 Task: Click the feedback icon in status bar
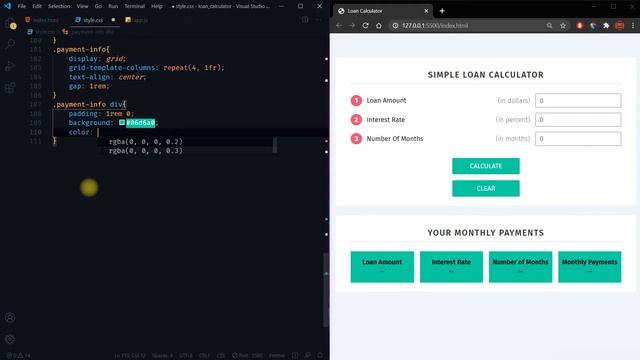pyautogui.click(x=307, y=356)
